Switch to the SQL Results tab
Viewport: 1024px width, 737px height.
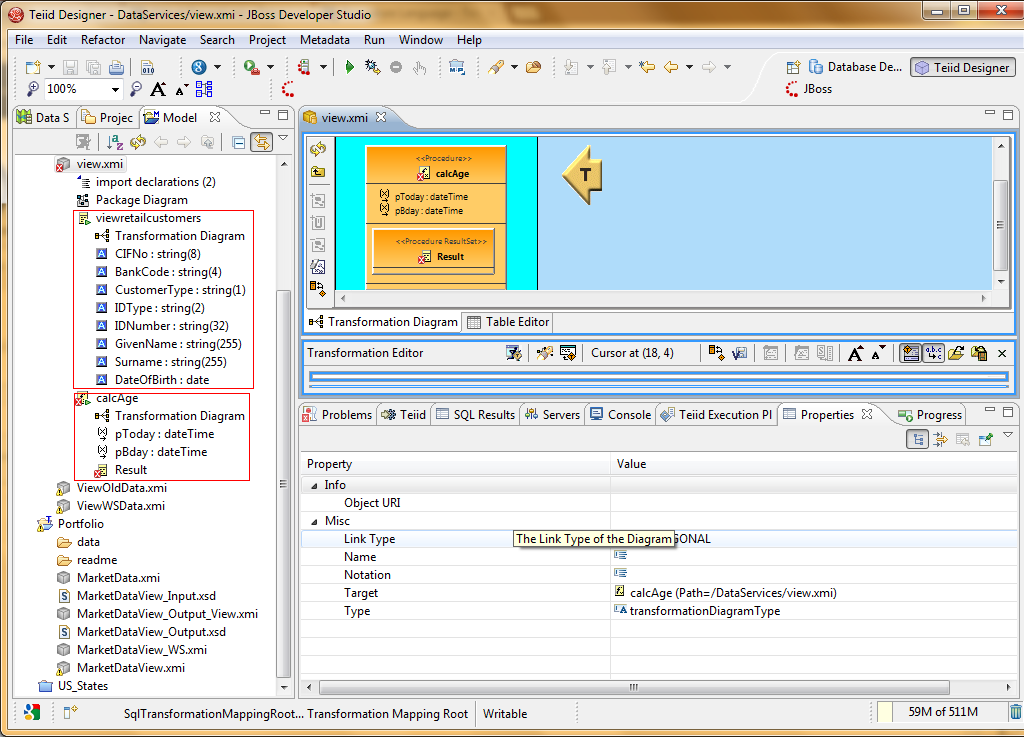tap(476, 414)
